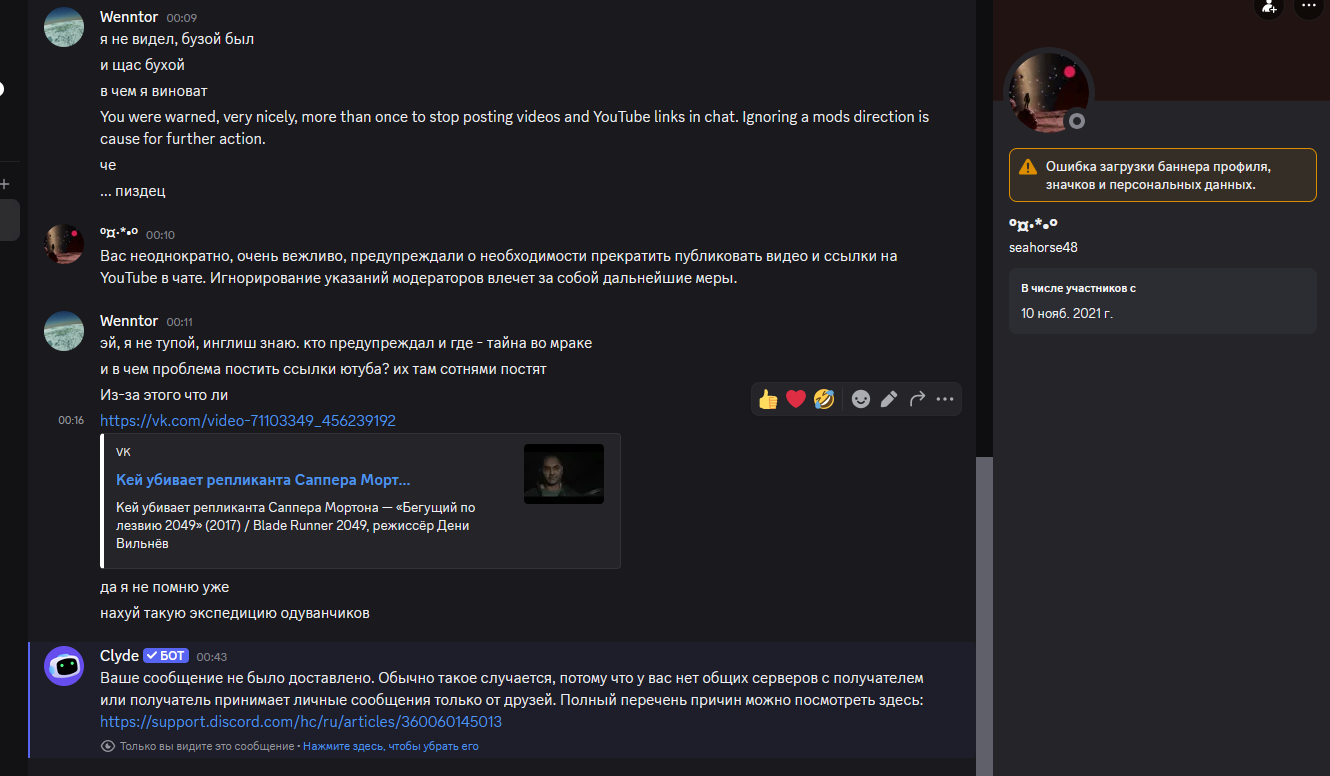React with the red heart emoji

[x=796, y=400]
